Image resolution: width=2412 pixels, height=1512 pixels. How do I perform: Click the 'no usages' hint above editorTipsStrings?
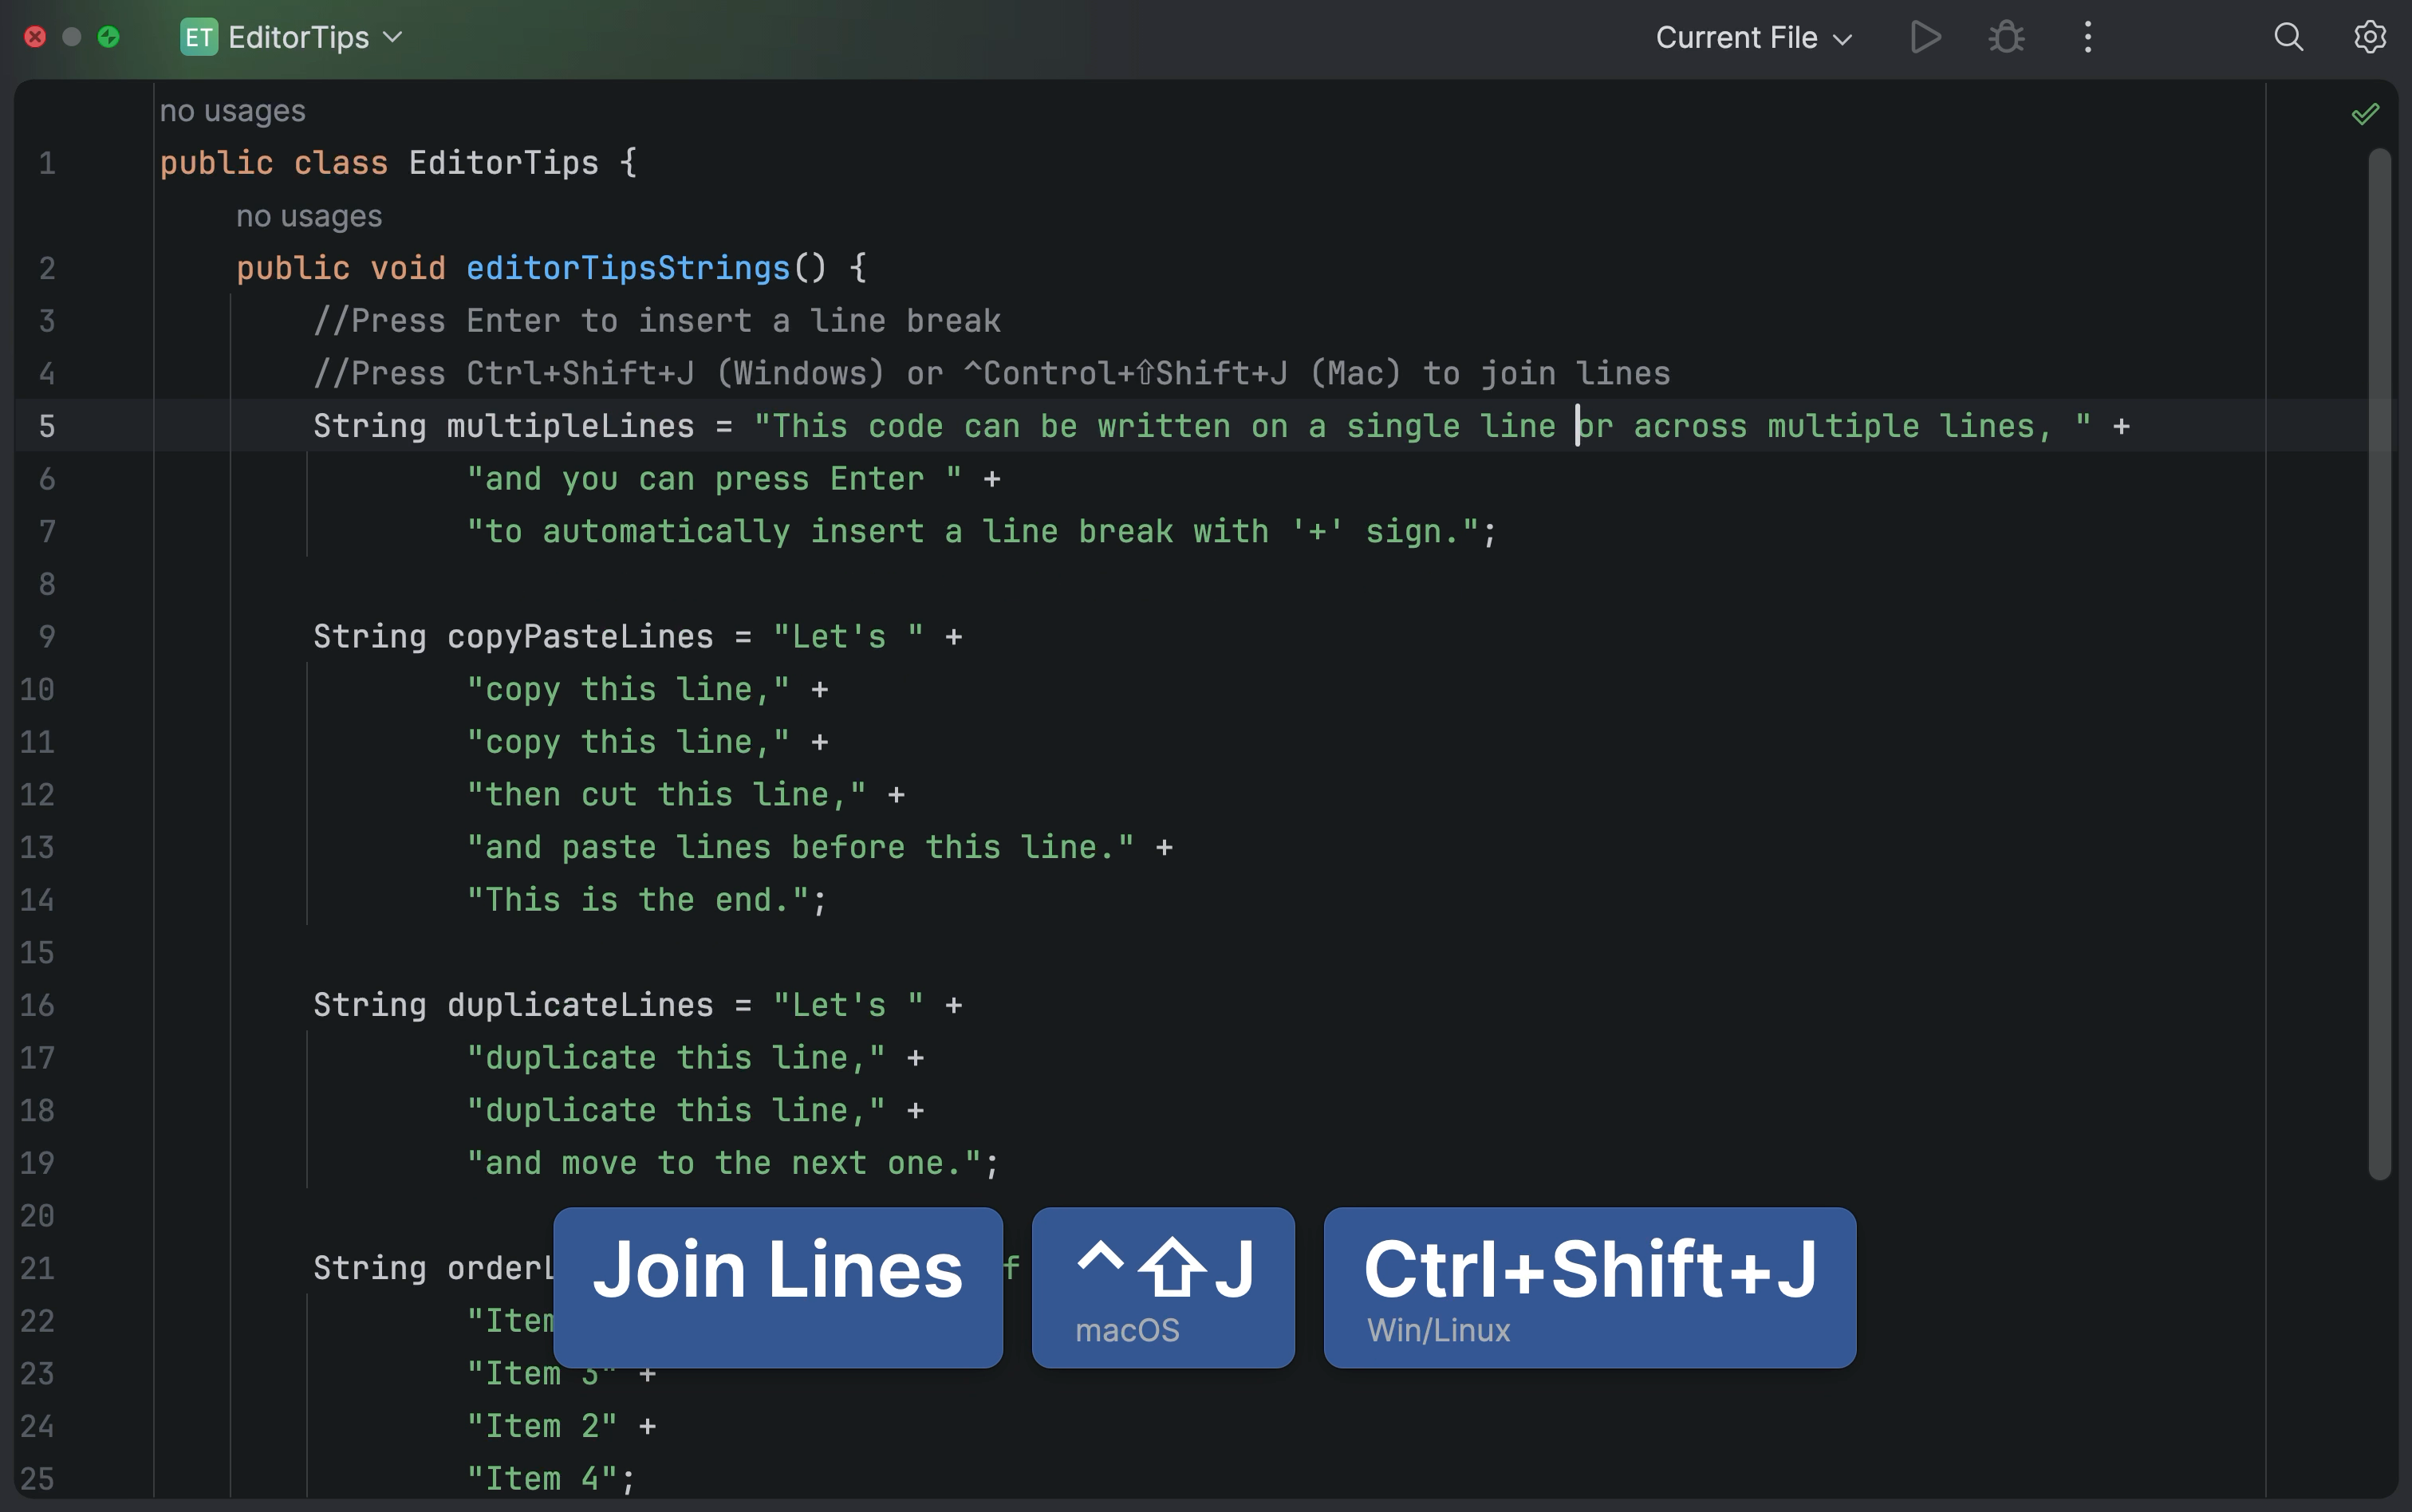309,216
